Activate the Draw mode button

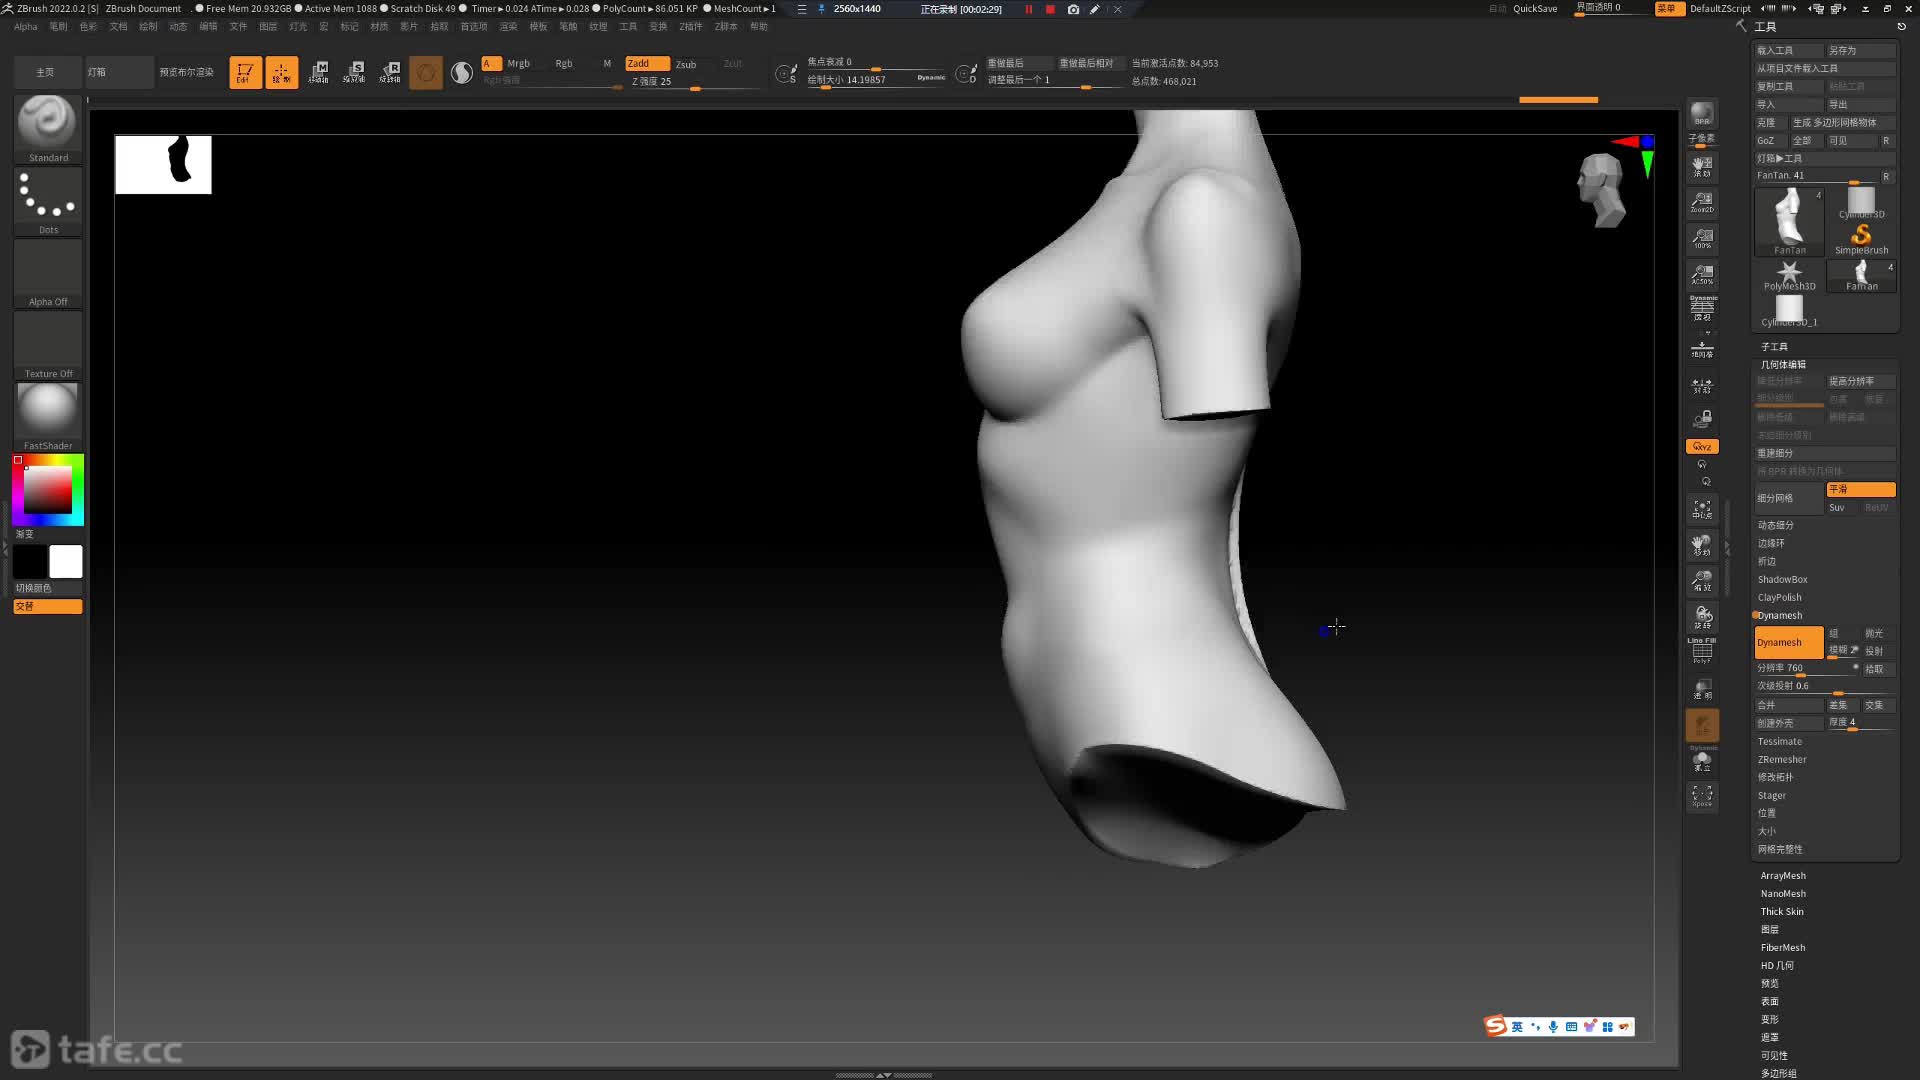click(x=281, y=72)
